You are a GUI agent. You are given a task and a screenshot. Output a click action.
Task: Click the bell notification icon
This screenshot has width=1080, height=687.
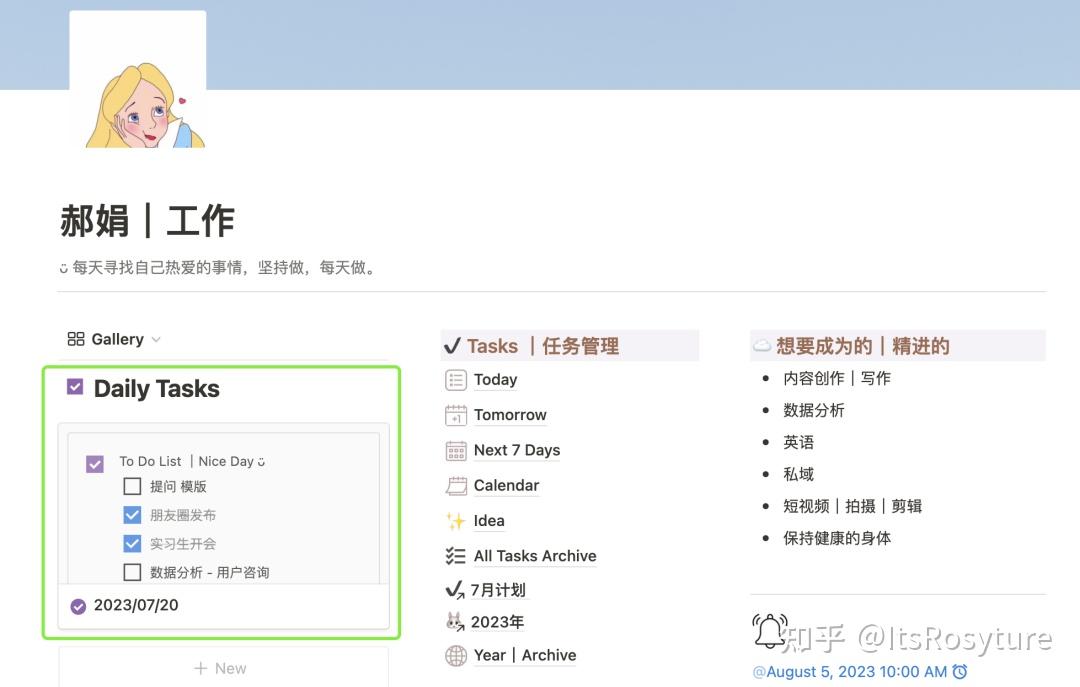[x=770, y=629]
